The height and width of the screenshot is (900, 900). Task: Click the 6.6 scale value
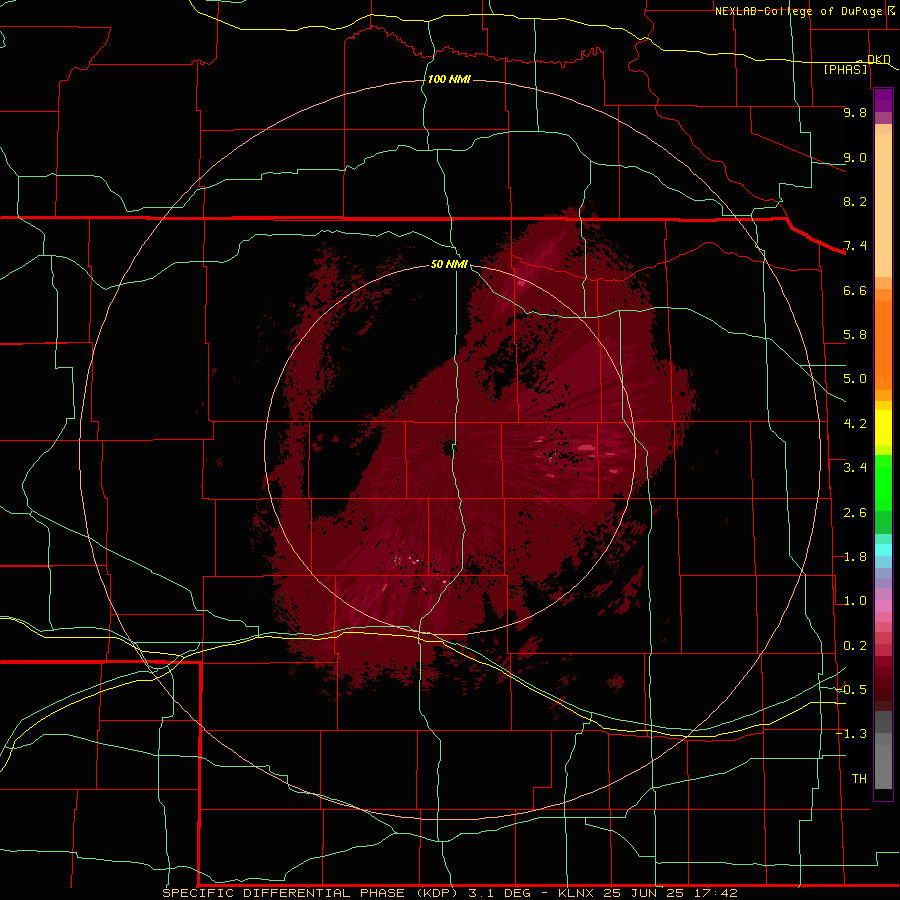point(855,290)
